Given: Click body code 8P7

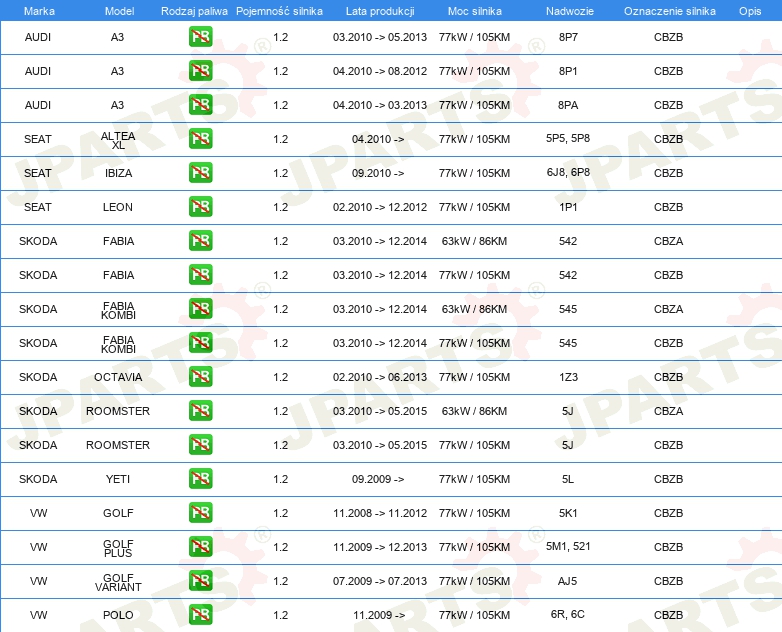Looking at the screenshot, I should point(568,37).
